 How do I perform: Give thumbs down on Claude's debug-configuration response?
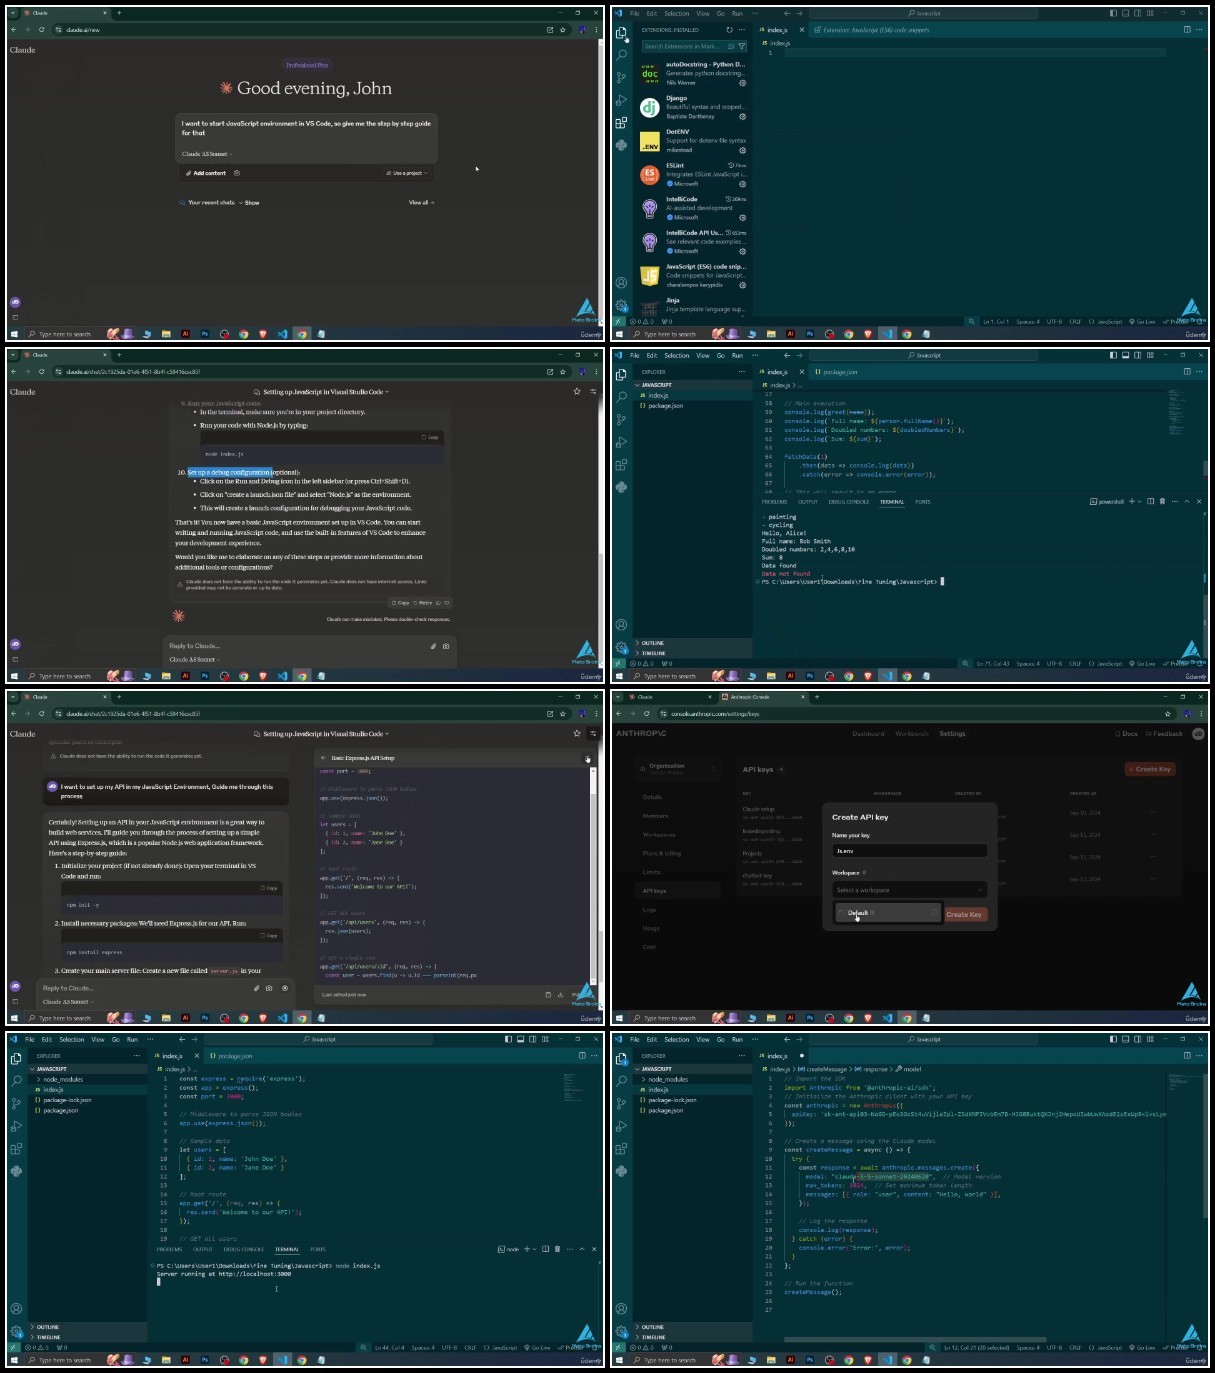447,603
